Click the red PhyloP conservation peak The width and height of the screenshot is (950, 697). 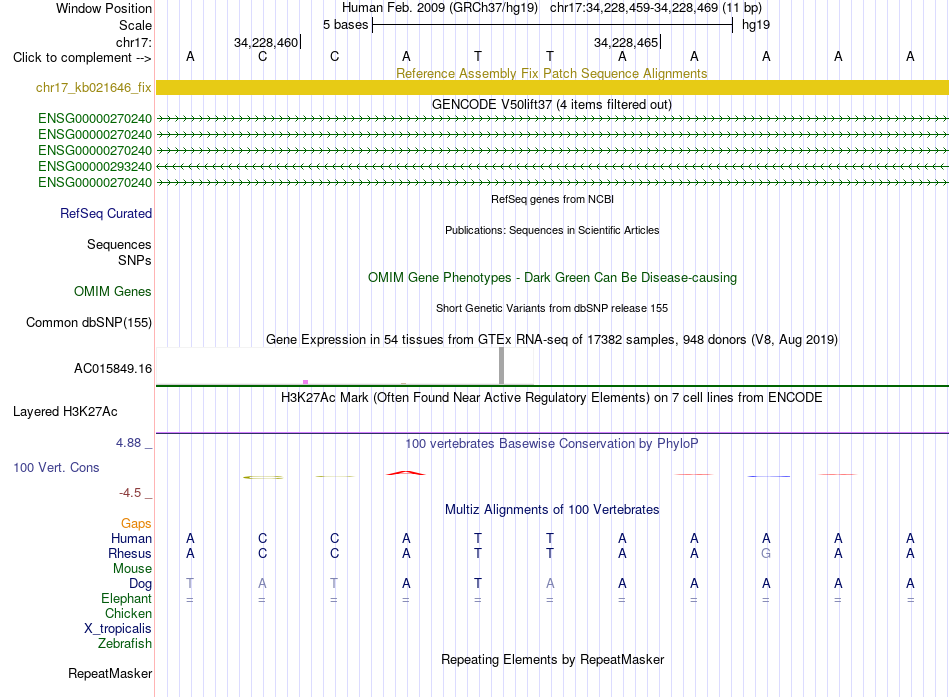(x=406, y=473)
